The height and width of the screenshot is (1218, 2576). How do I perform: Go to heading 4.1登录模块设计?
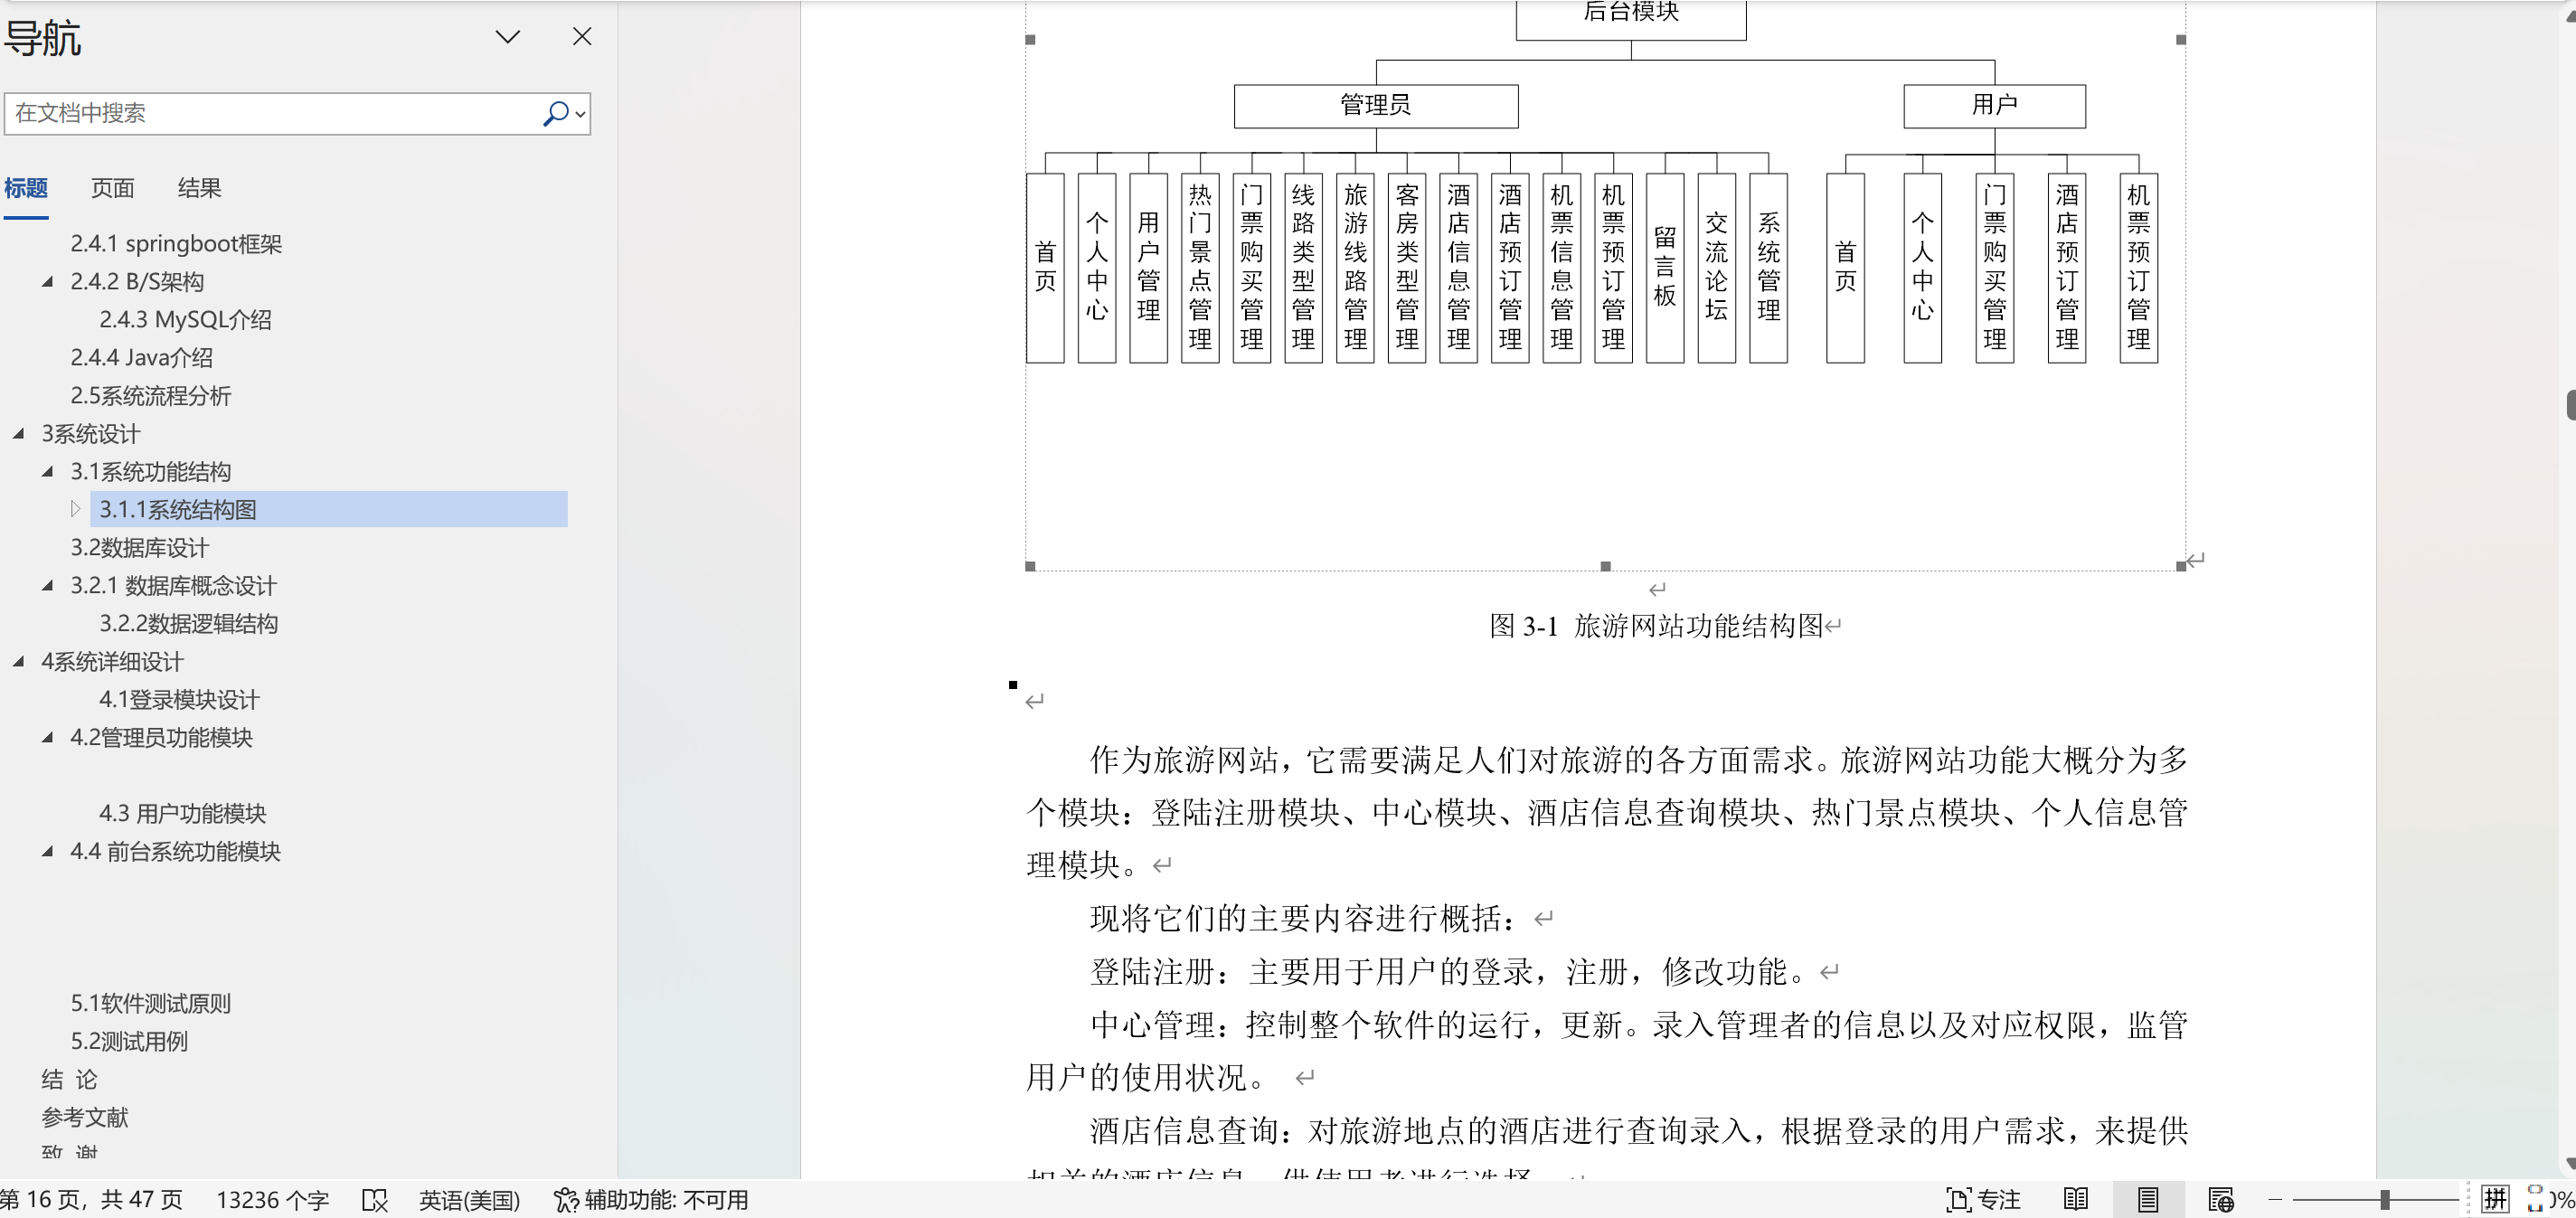click(x=179, y=700)
